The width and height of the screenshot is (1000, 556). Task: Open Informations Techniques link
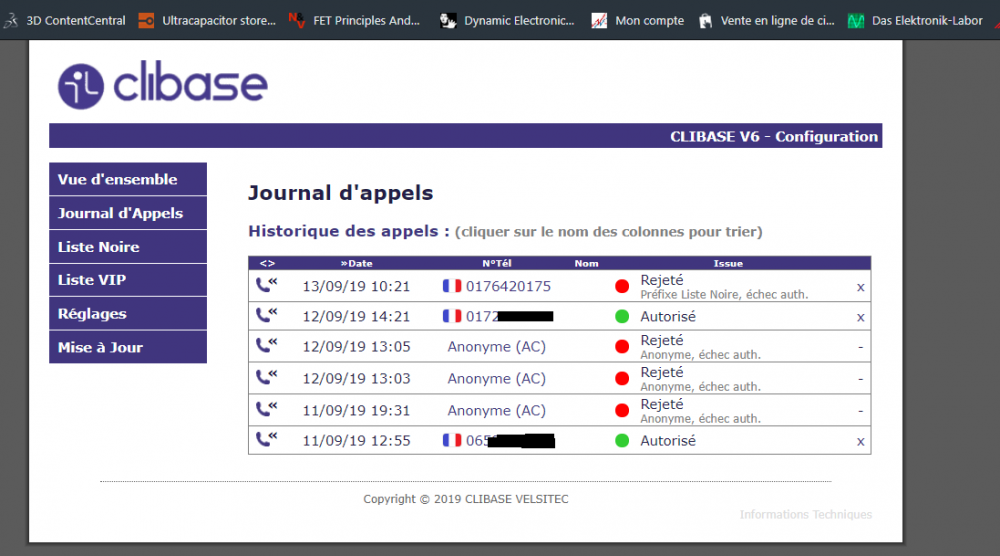tap(805, 515)
